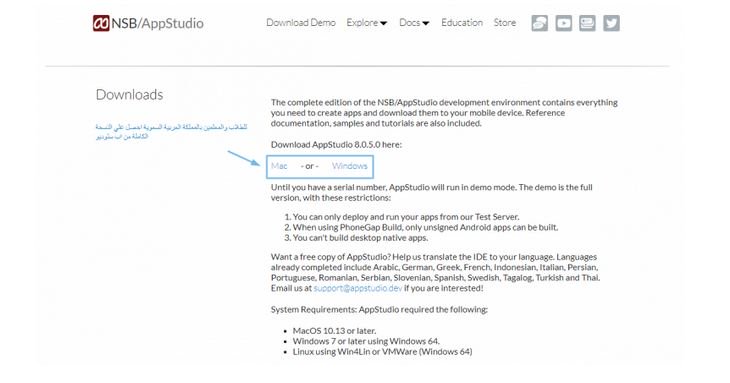Expand the Docs dropdown menu
This screenshot has height=383, width=730.
click(x=414, y=23)
